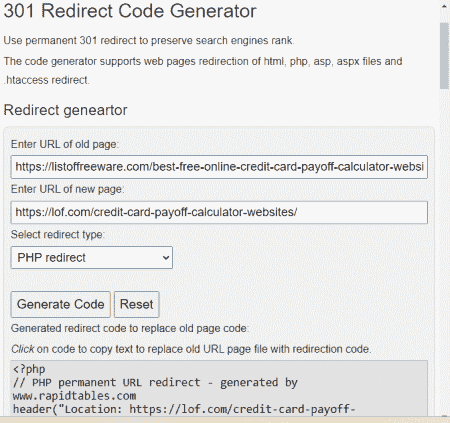This screenshot has height=423, width=450.
Task: Click the old page URL input field
Action: tap(219, 167)
